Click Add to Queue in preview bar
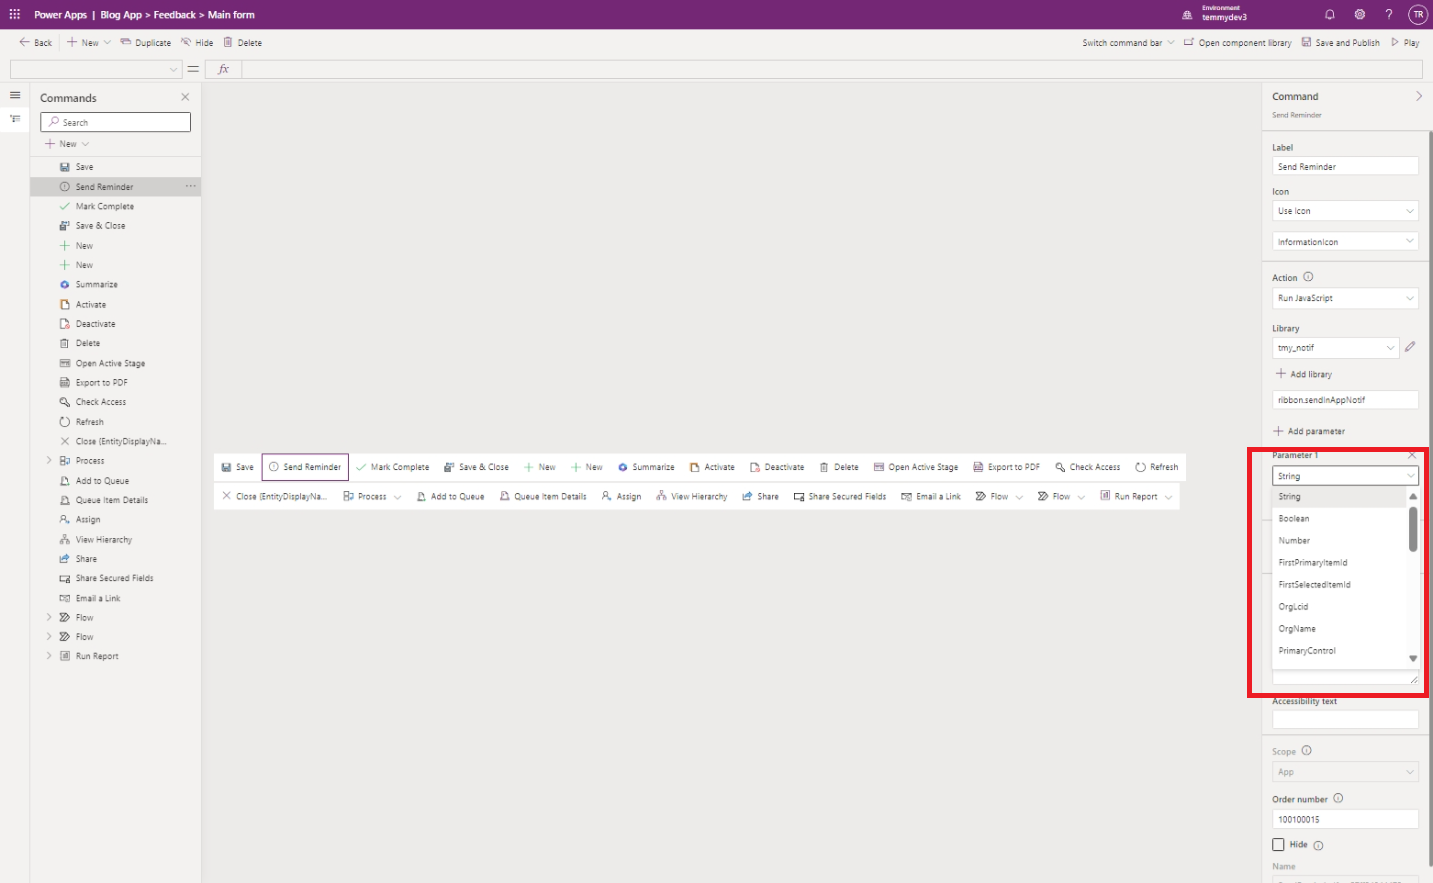 tap(450, 496)
